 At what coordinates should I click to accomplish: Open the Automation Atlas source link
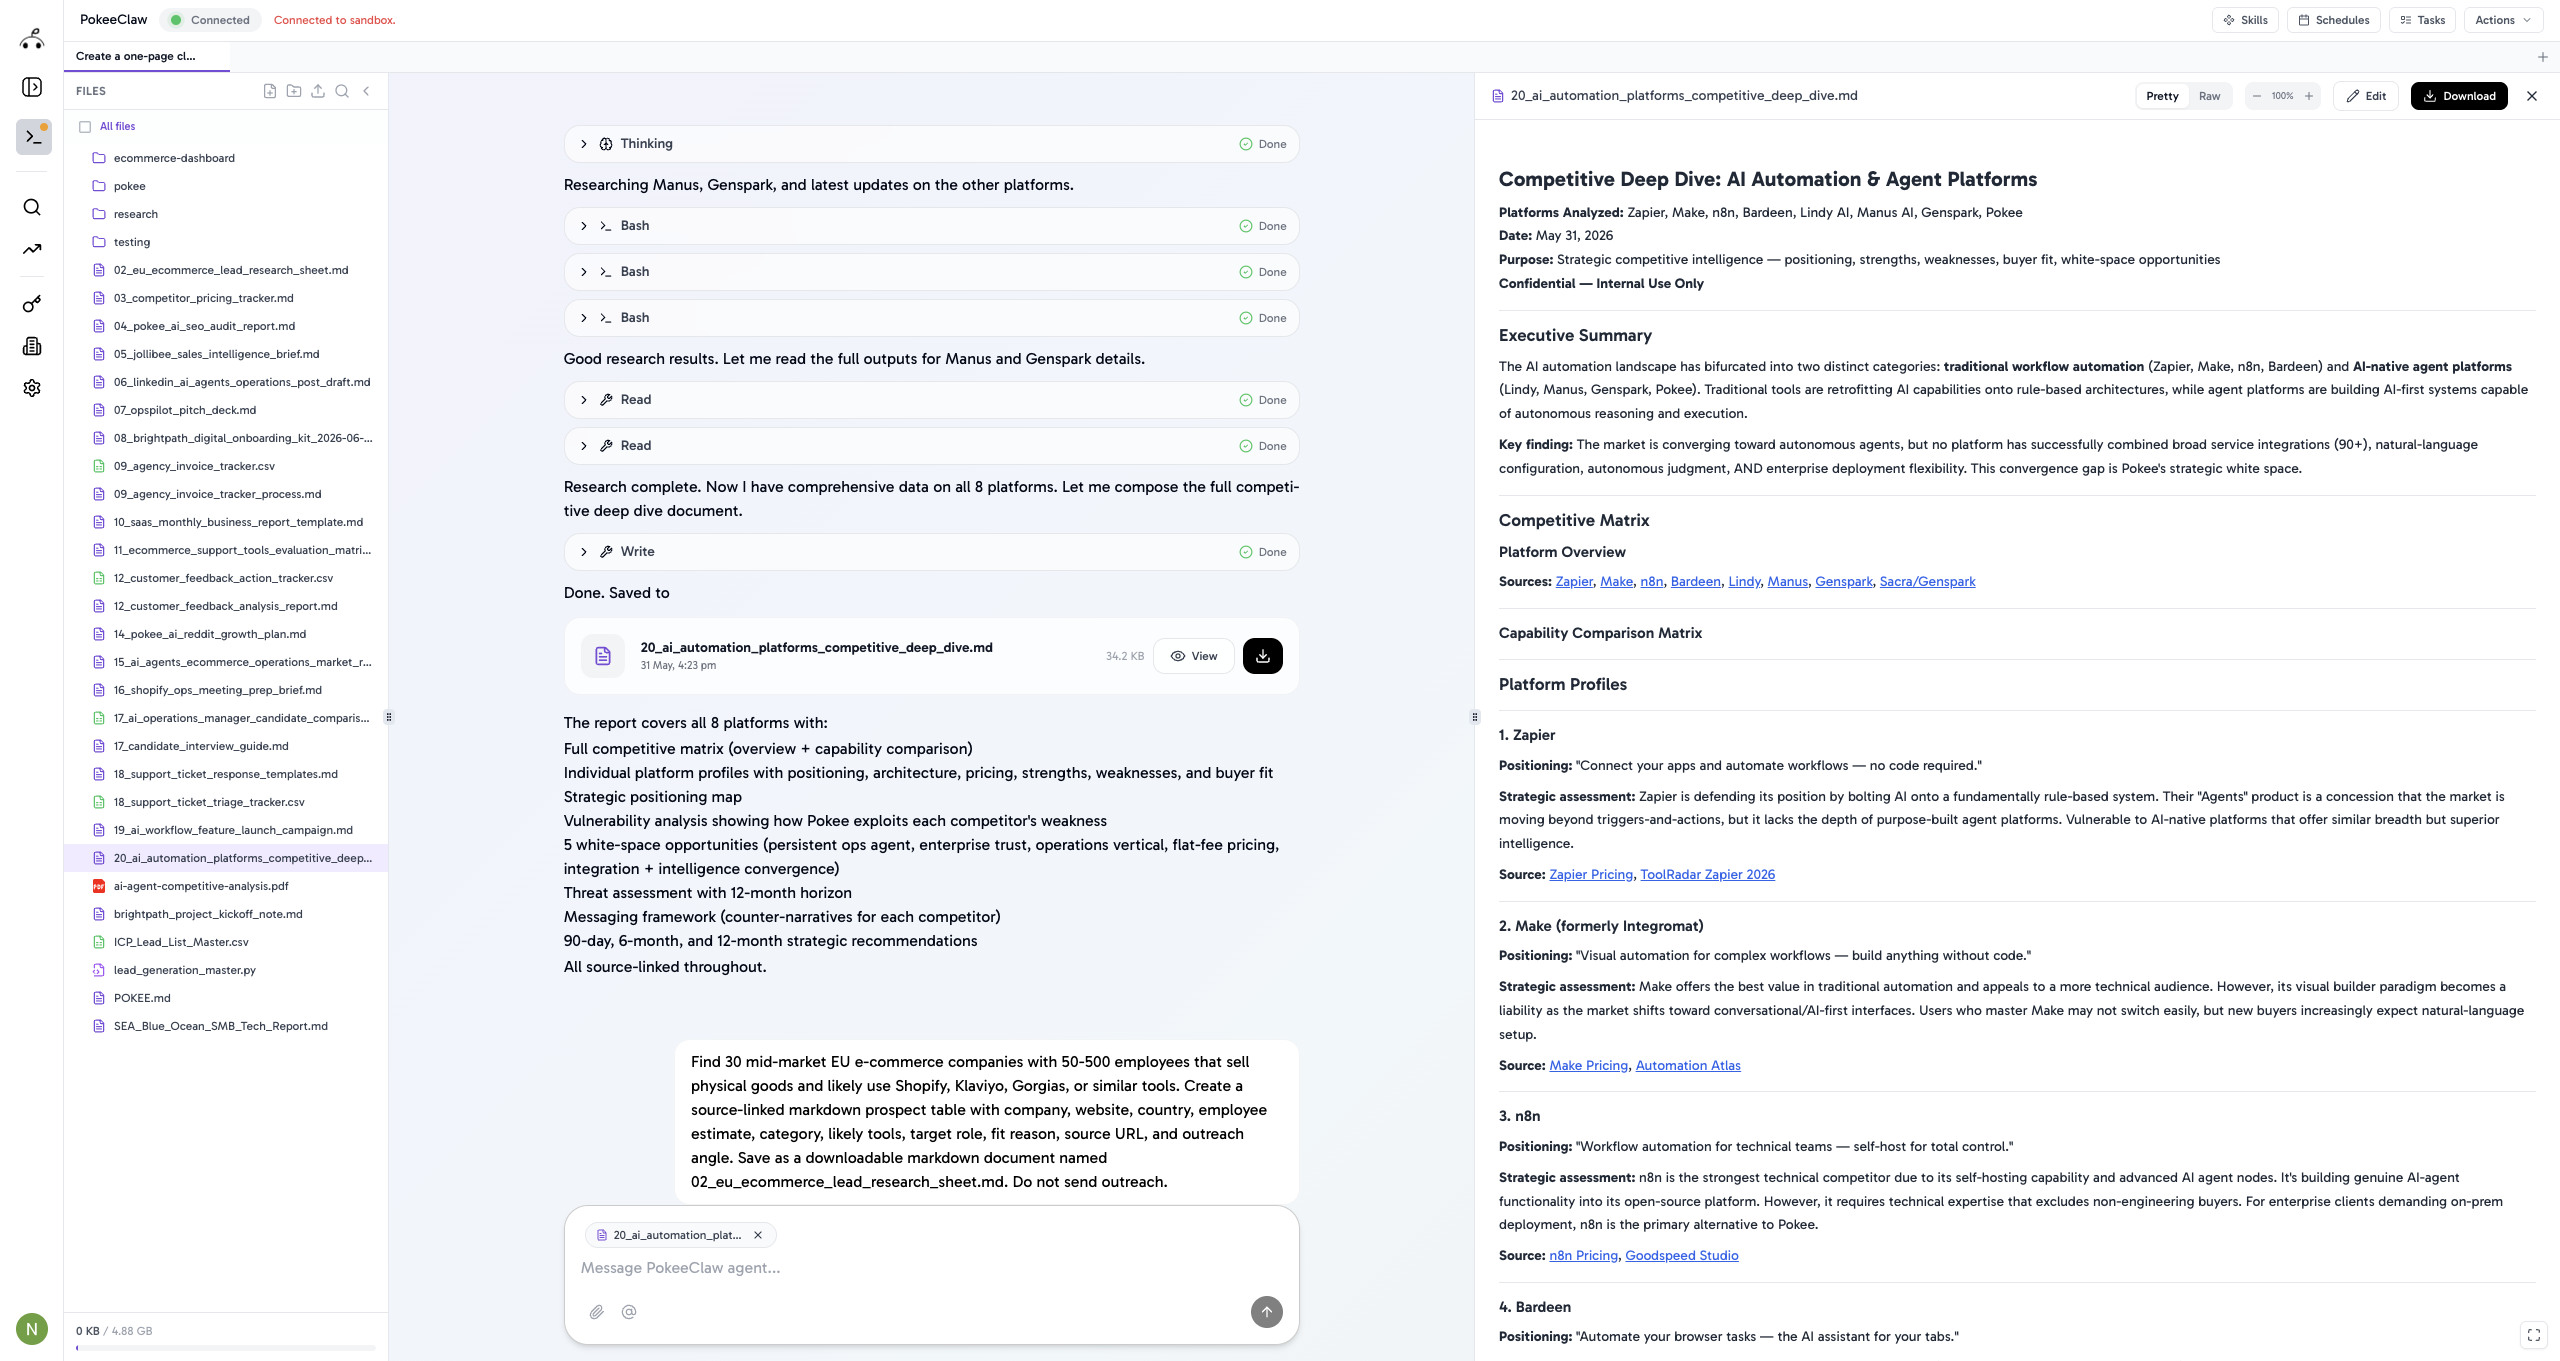(x=1688, y=1066)
